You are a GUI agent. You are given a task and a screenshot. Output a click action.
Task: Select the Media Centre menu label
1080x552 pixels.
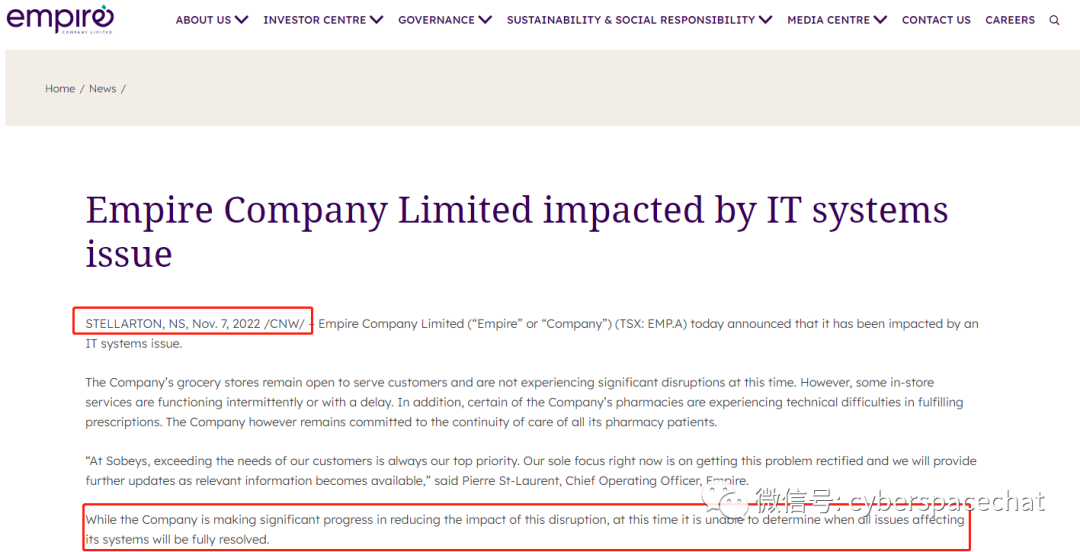pos(828,20)
